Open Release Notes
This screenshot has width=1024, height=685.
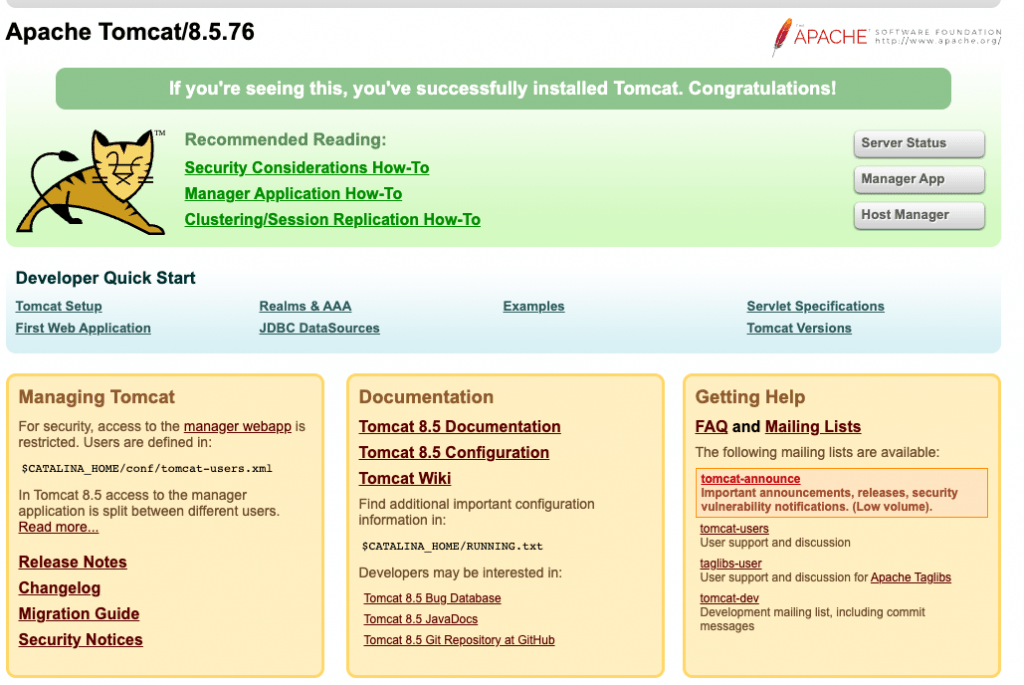[x=72, y=562]
